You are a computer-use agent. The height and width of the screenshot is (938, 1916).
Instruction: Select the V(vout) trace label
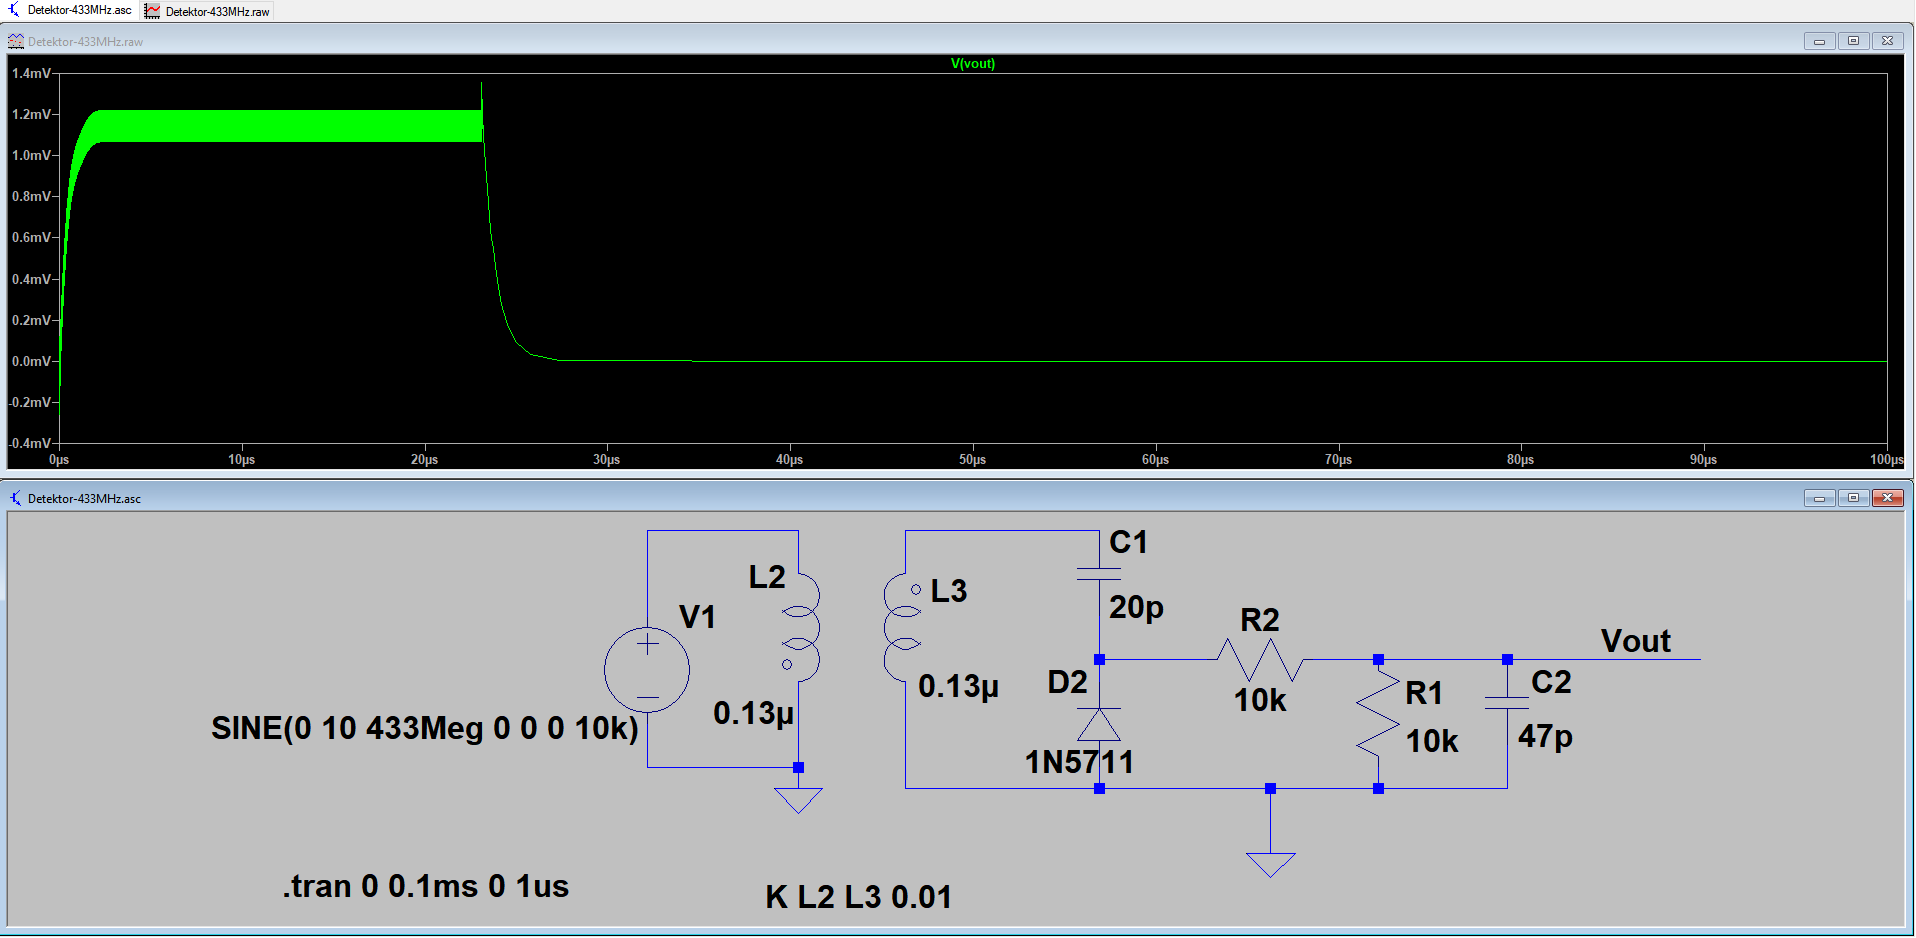click(x=972, y=63)
